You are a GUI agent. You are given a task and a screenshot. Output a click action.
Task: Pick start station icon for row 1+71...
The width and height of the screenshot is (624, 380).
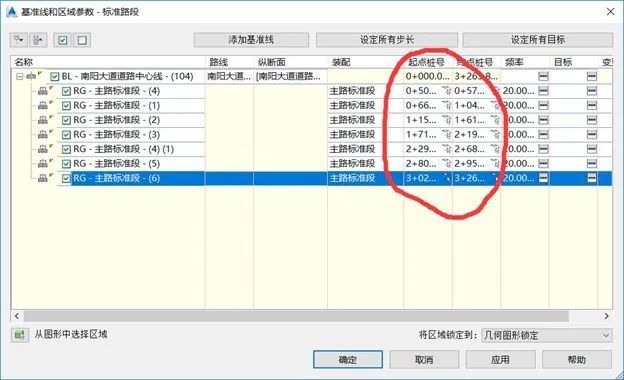tap(447, 134)
